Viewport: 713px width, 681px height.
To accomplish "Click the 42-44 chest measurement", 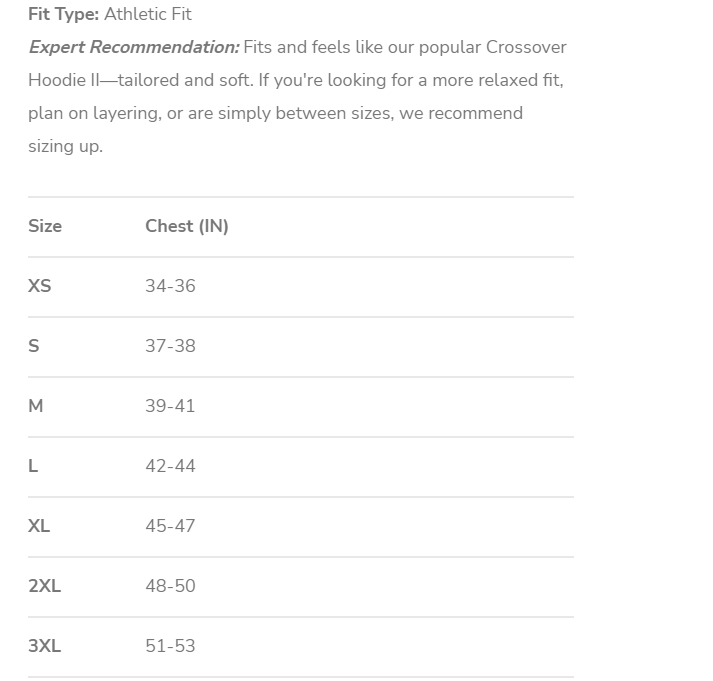I will tap(170, 466).
